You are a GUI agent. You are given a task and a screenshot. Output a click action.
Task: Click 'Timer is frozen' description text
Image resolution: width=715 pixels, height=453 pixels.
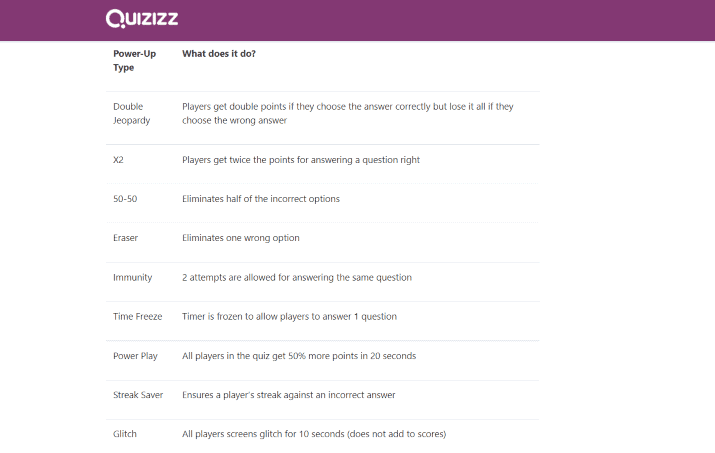tap(290, 316)
